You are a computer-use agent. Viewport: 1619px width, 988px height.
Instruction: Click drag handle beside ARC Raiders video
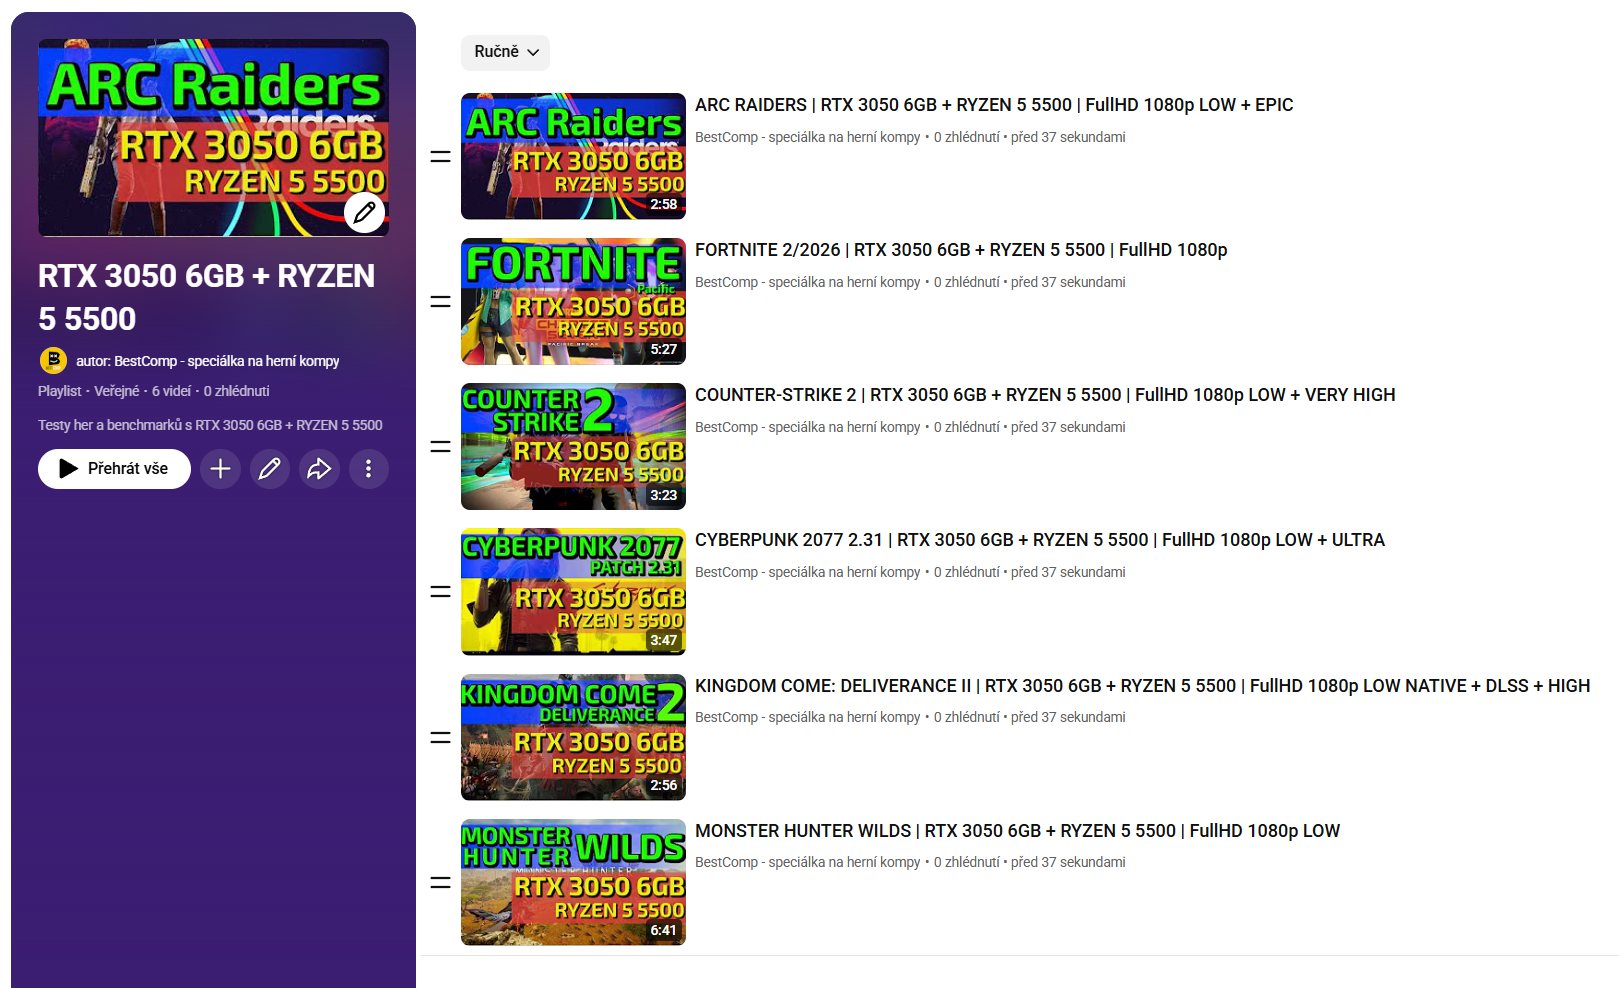tap(440, 157)
